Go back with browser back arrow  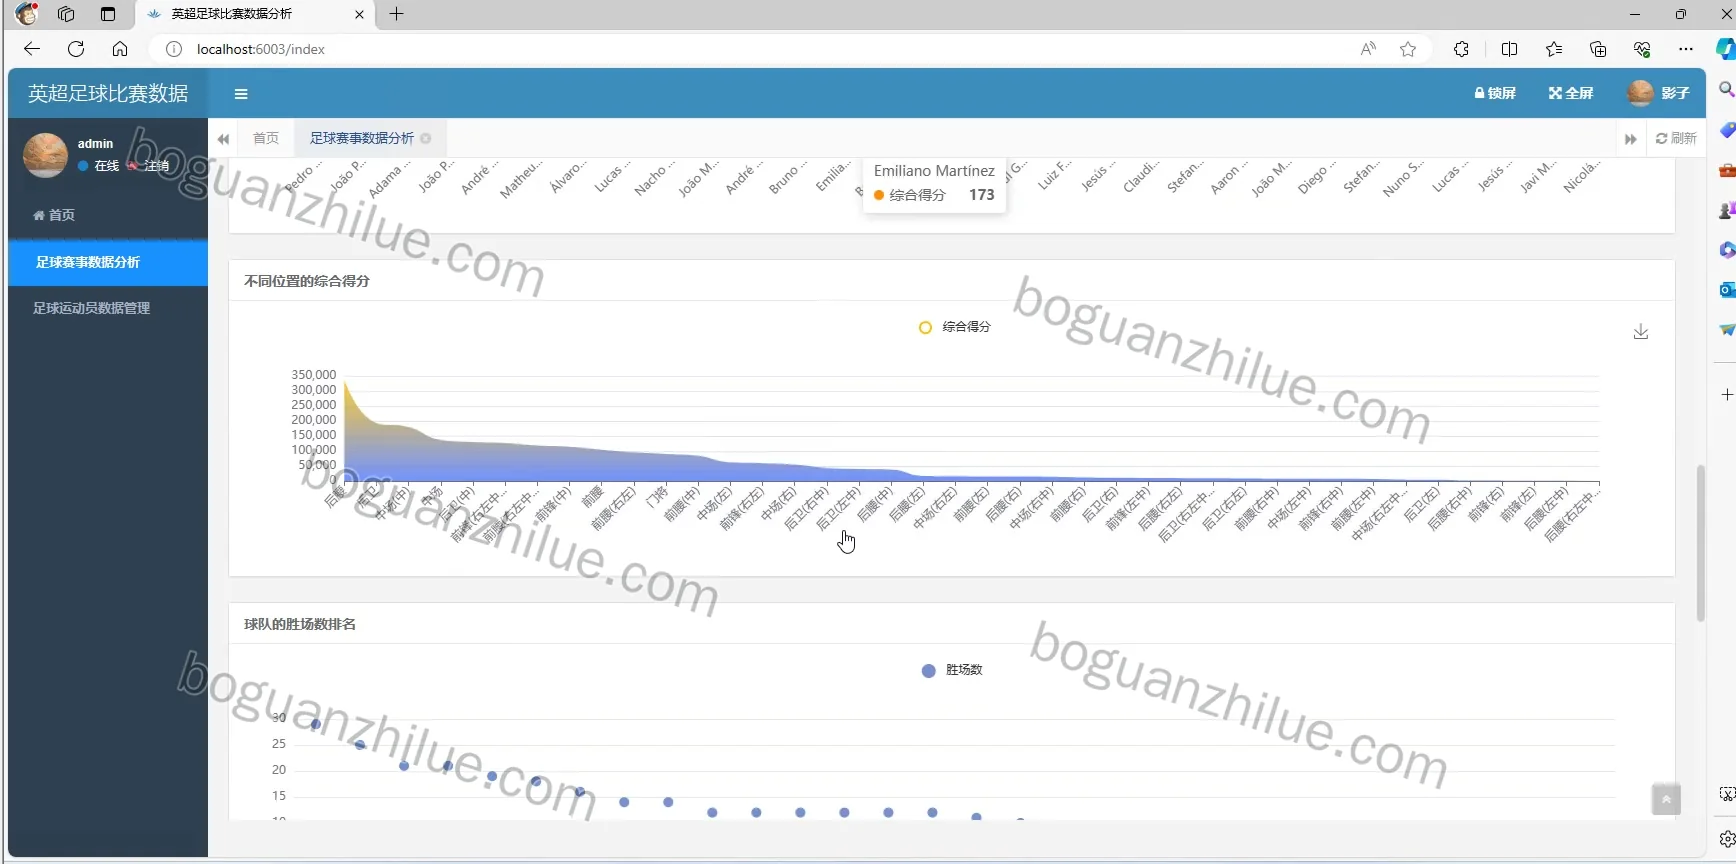click(x=32, y=49)
